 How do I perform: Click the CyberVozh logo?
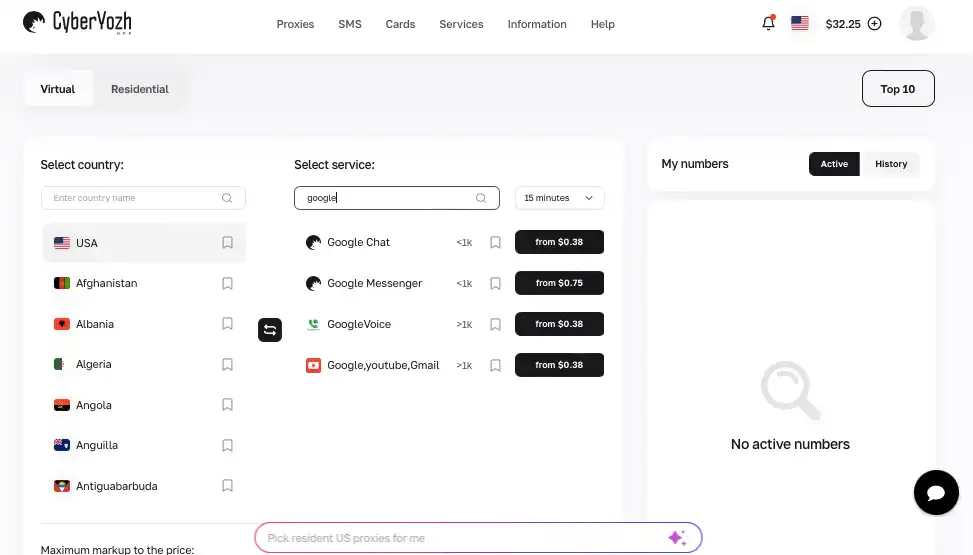click(77, 23)
